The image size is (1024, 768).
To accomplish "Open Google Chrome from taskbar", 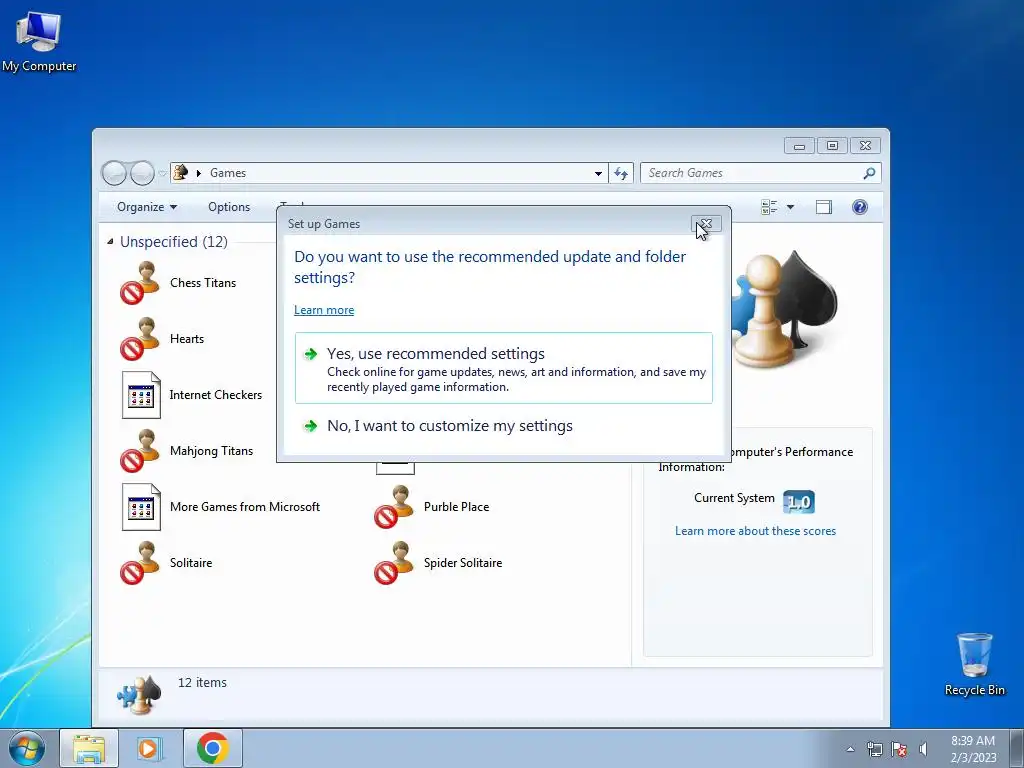I will point(212,748).
